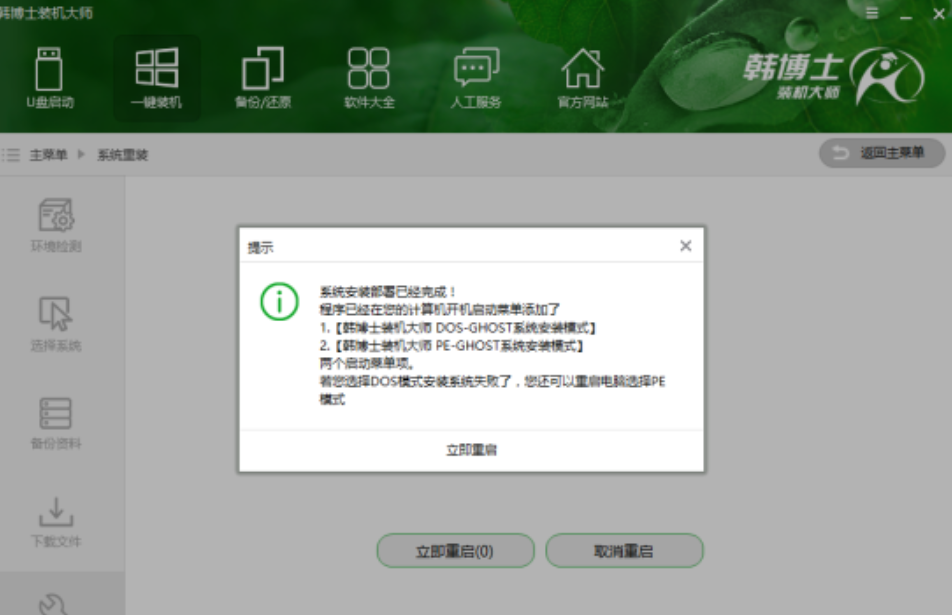Click the 提示 dialog title
The height and width of the screenshot is (615, 952).
pyautogui.click(x=261, y=248)
